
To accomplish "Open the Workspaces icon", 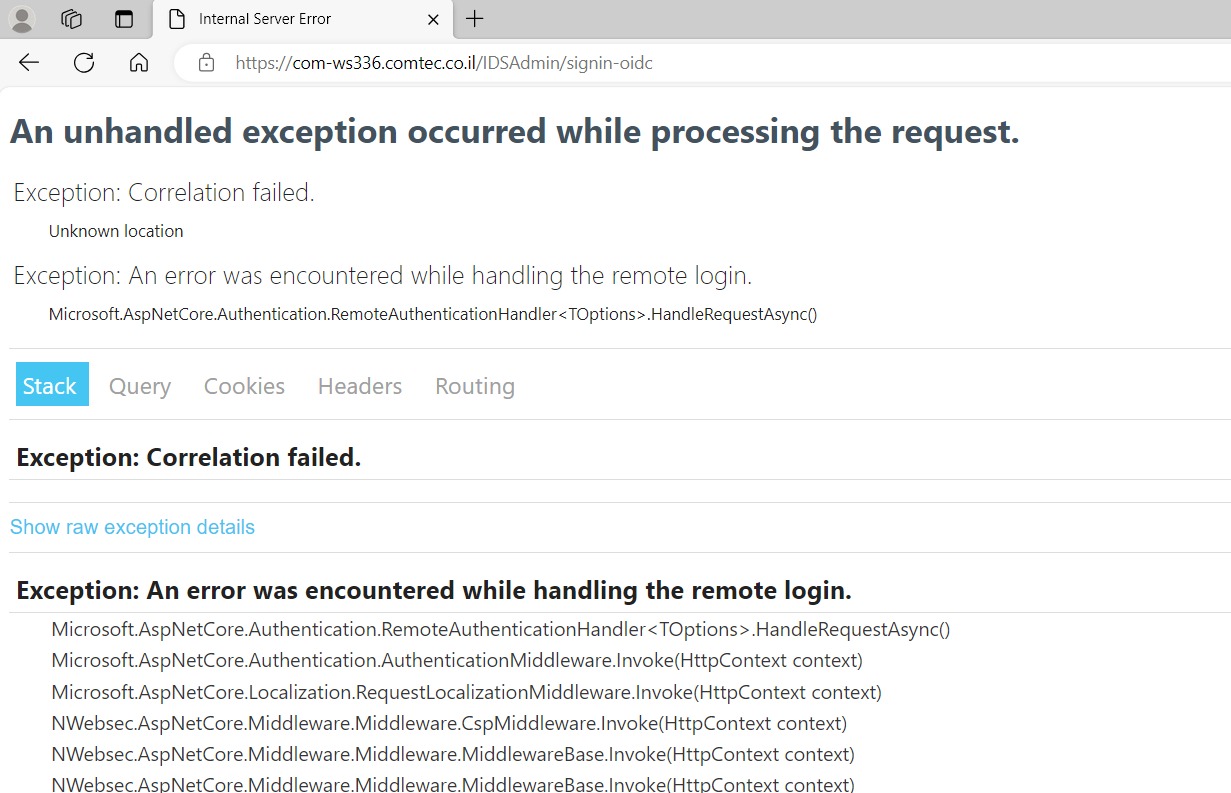I will [70, 18].
